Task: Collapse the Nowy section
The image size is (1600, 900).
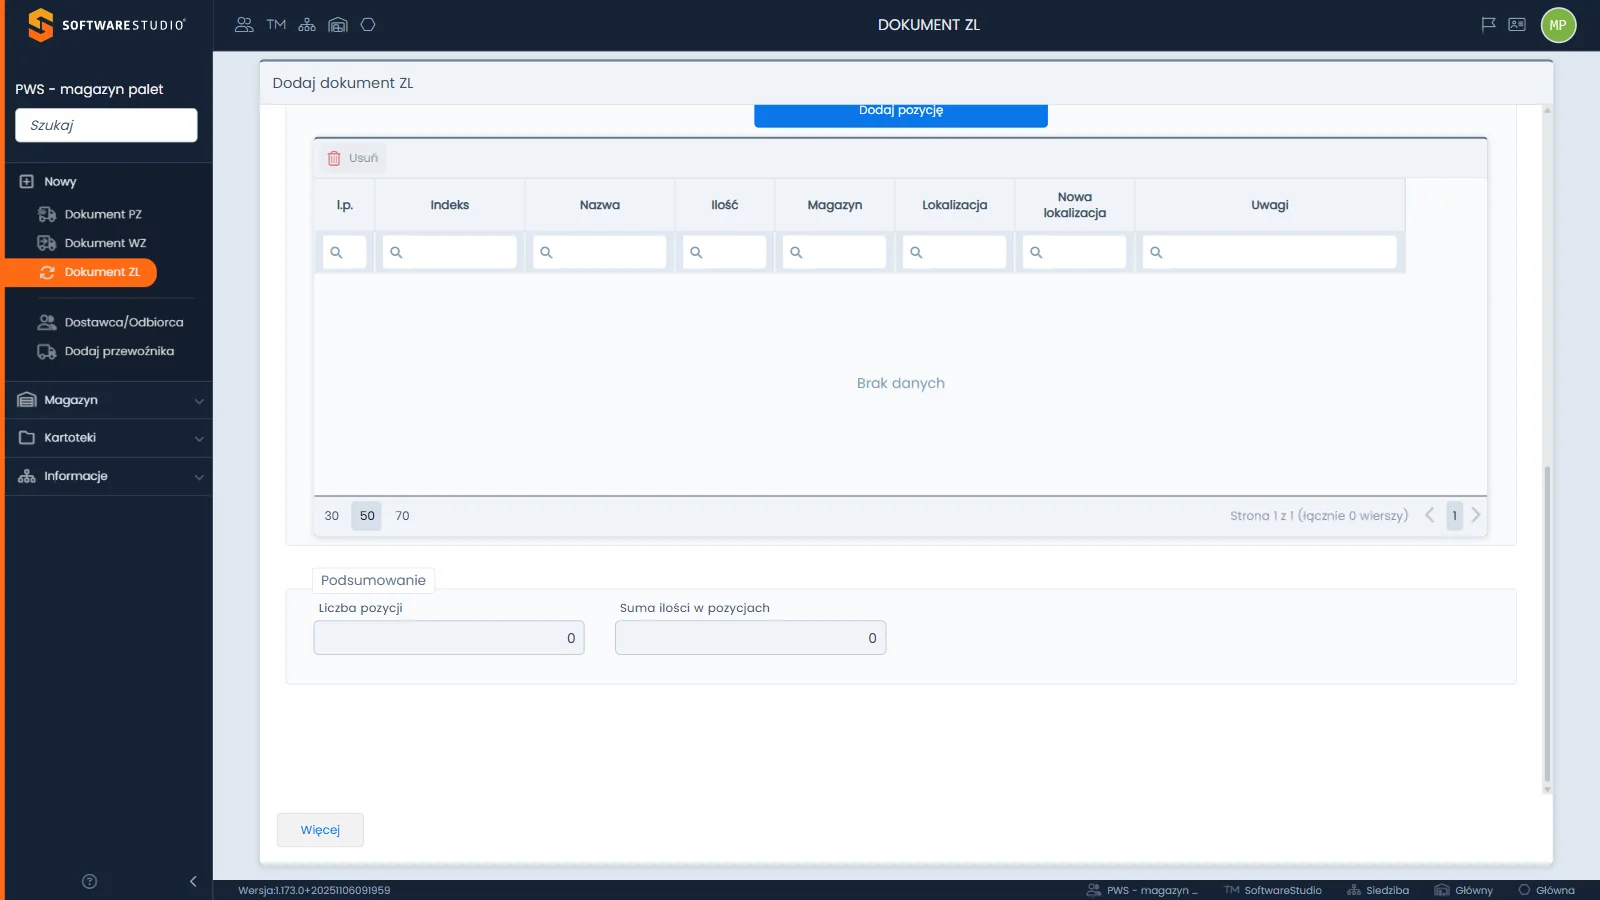Action: (60, 182)
